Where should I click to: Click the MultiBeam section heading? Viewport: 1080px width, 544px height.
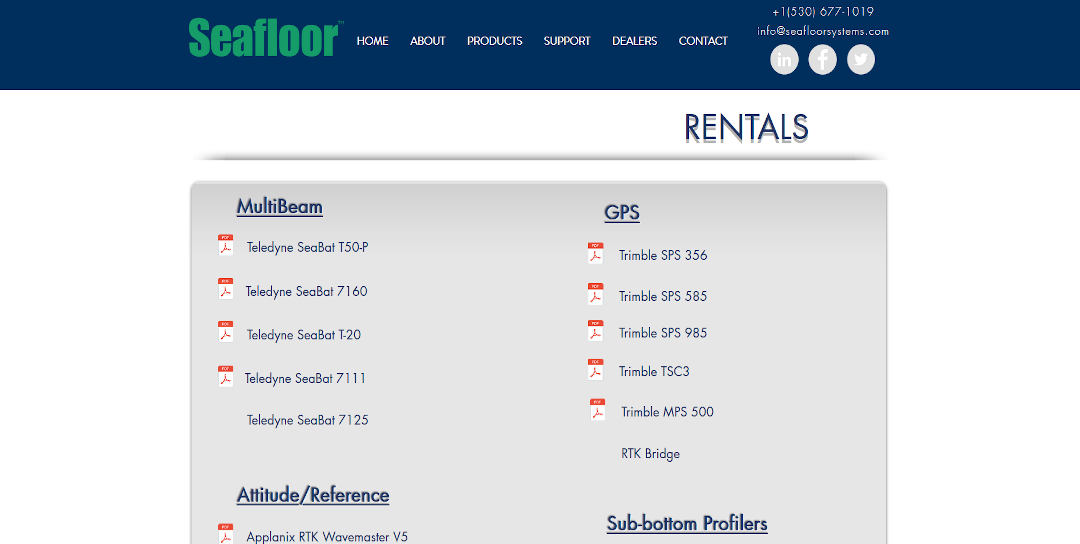280,207
